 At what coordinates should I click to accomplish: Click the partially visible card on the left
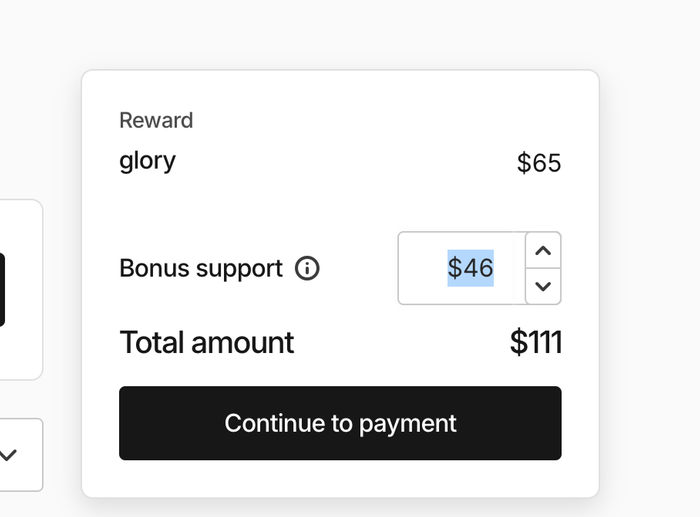tap(21, 289)
